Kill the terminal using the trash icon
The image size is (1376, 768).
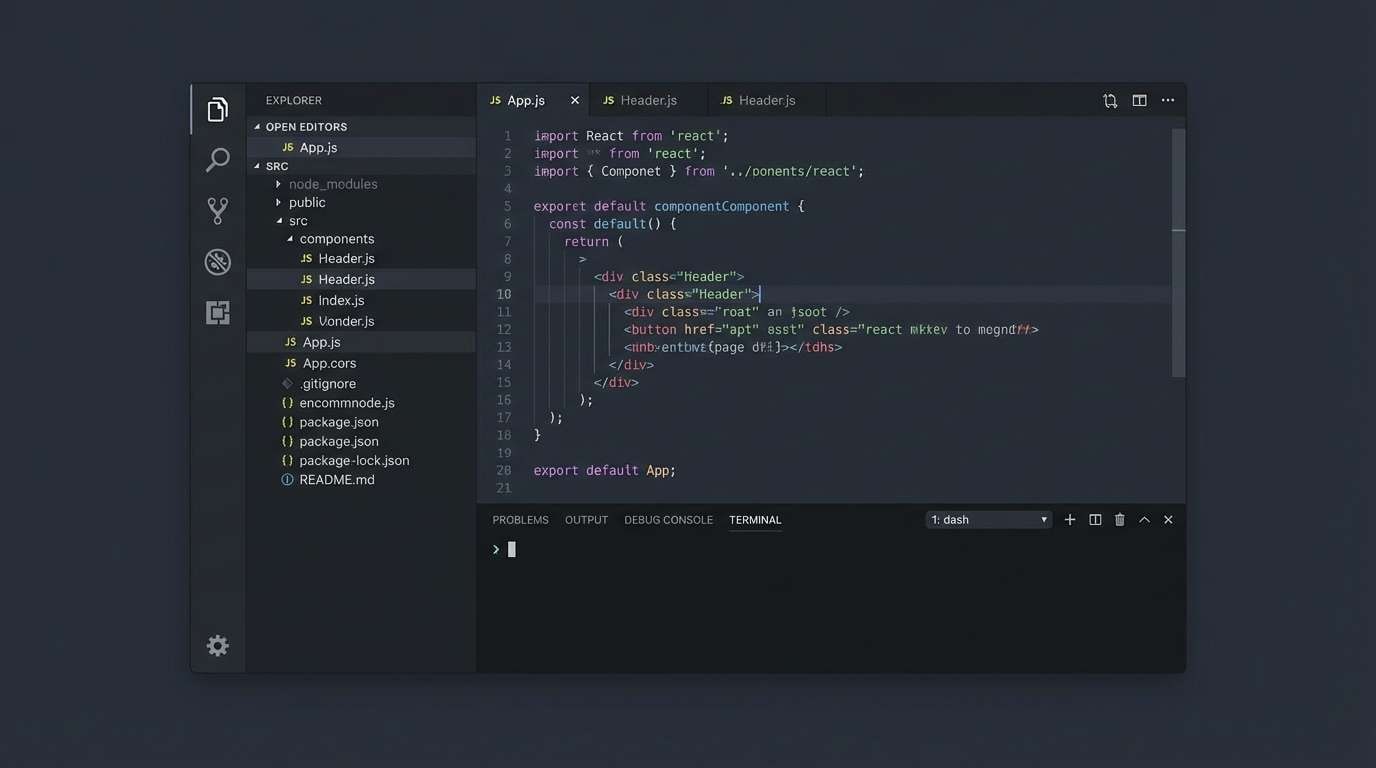[x=1119, y=519]
